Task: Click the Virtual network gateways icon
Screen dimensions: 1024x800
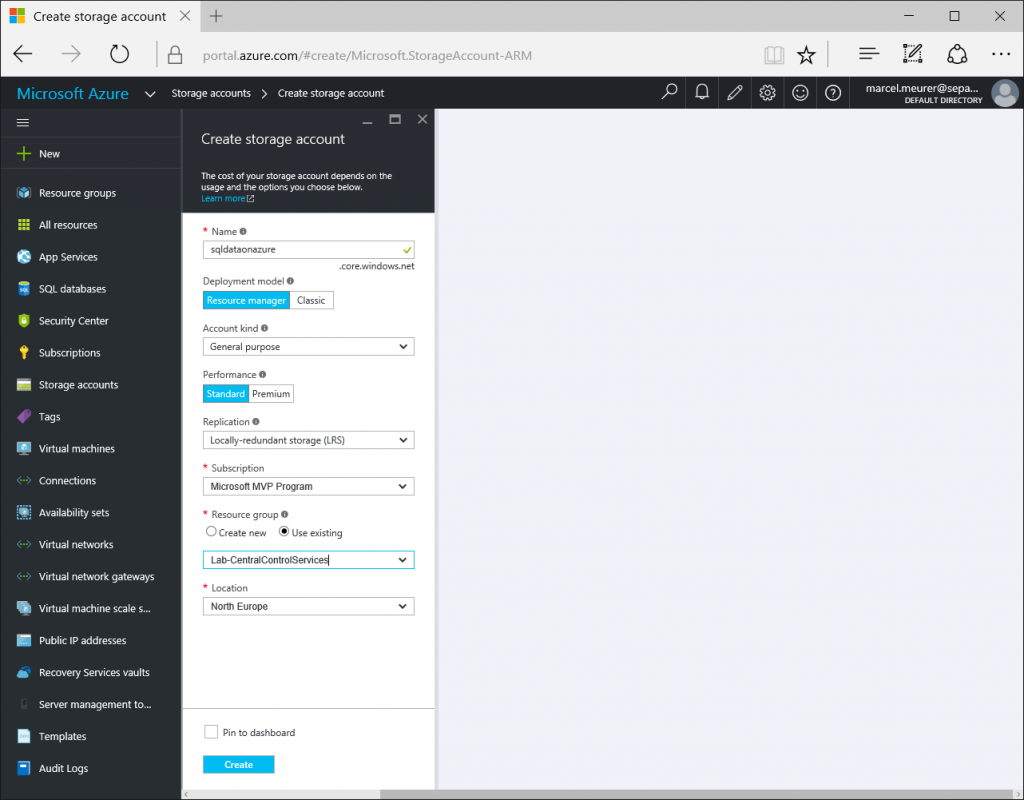Action: (24, 577)
